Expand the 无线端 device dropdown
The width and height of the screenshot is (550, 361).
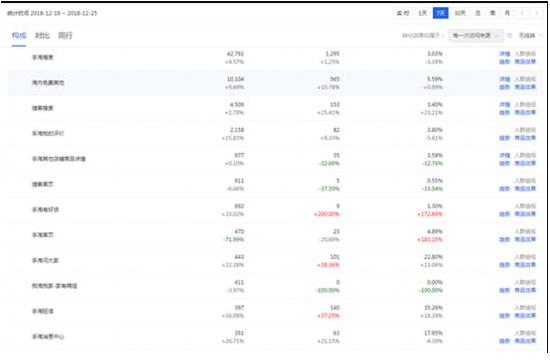pos(530,35)
